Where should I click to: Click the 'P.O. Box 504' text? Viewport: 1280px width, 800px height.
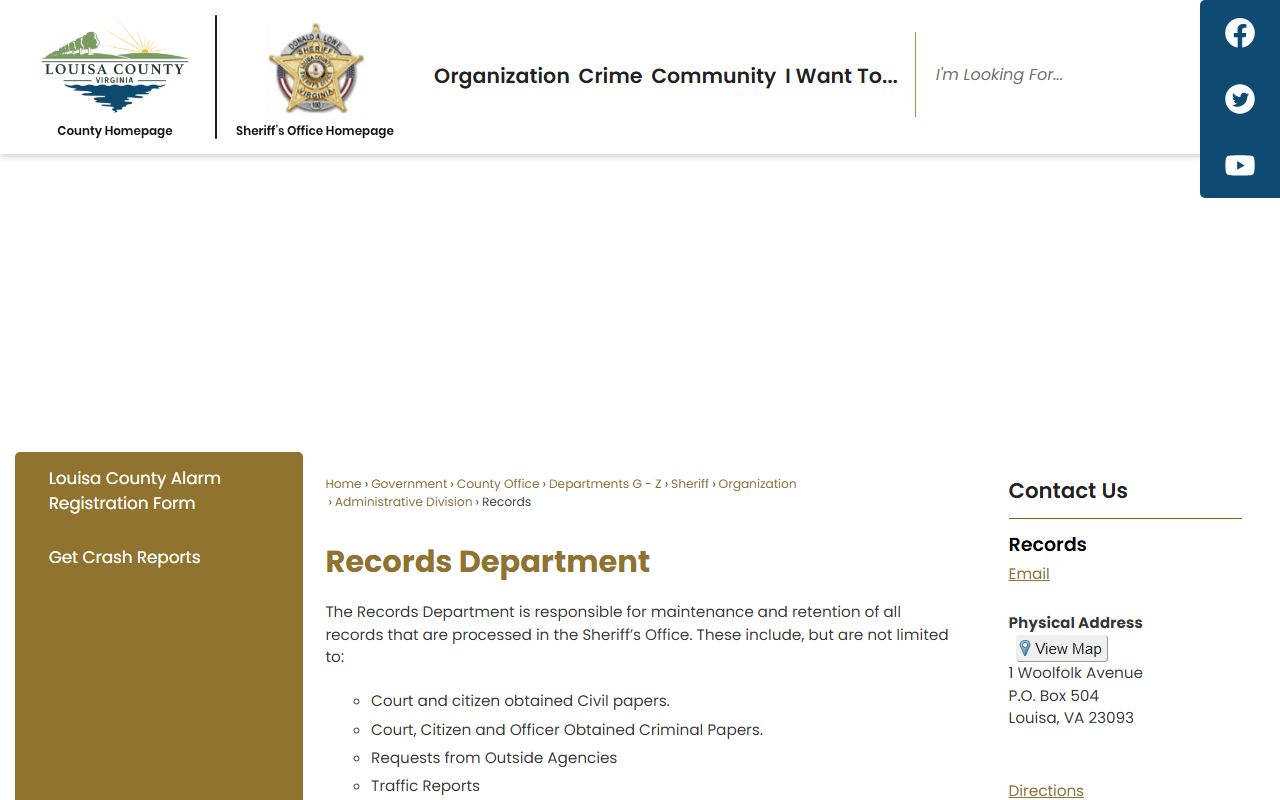click(1054, 696)
